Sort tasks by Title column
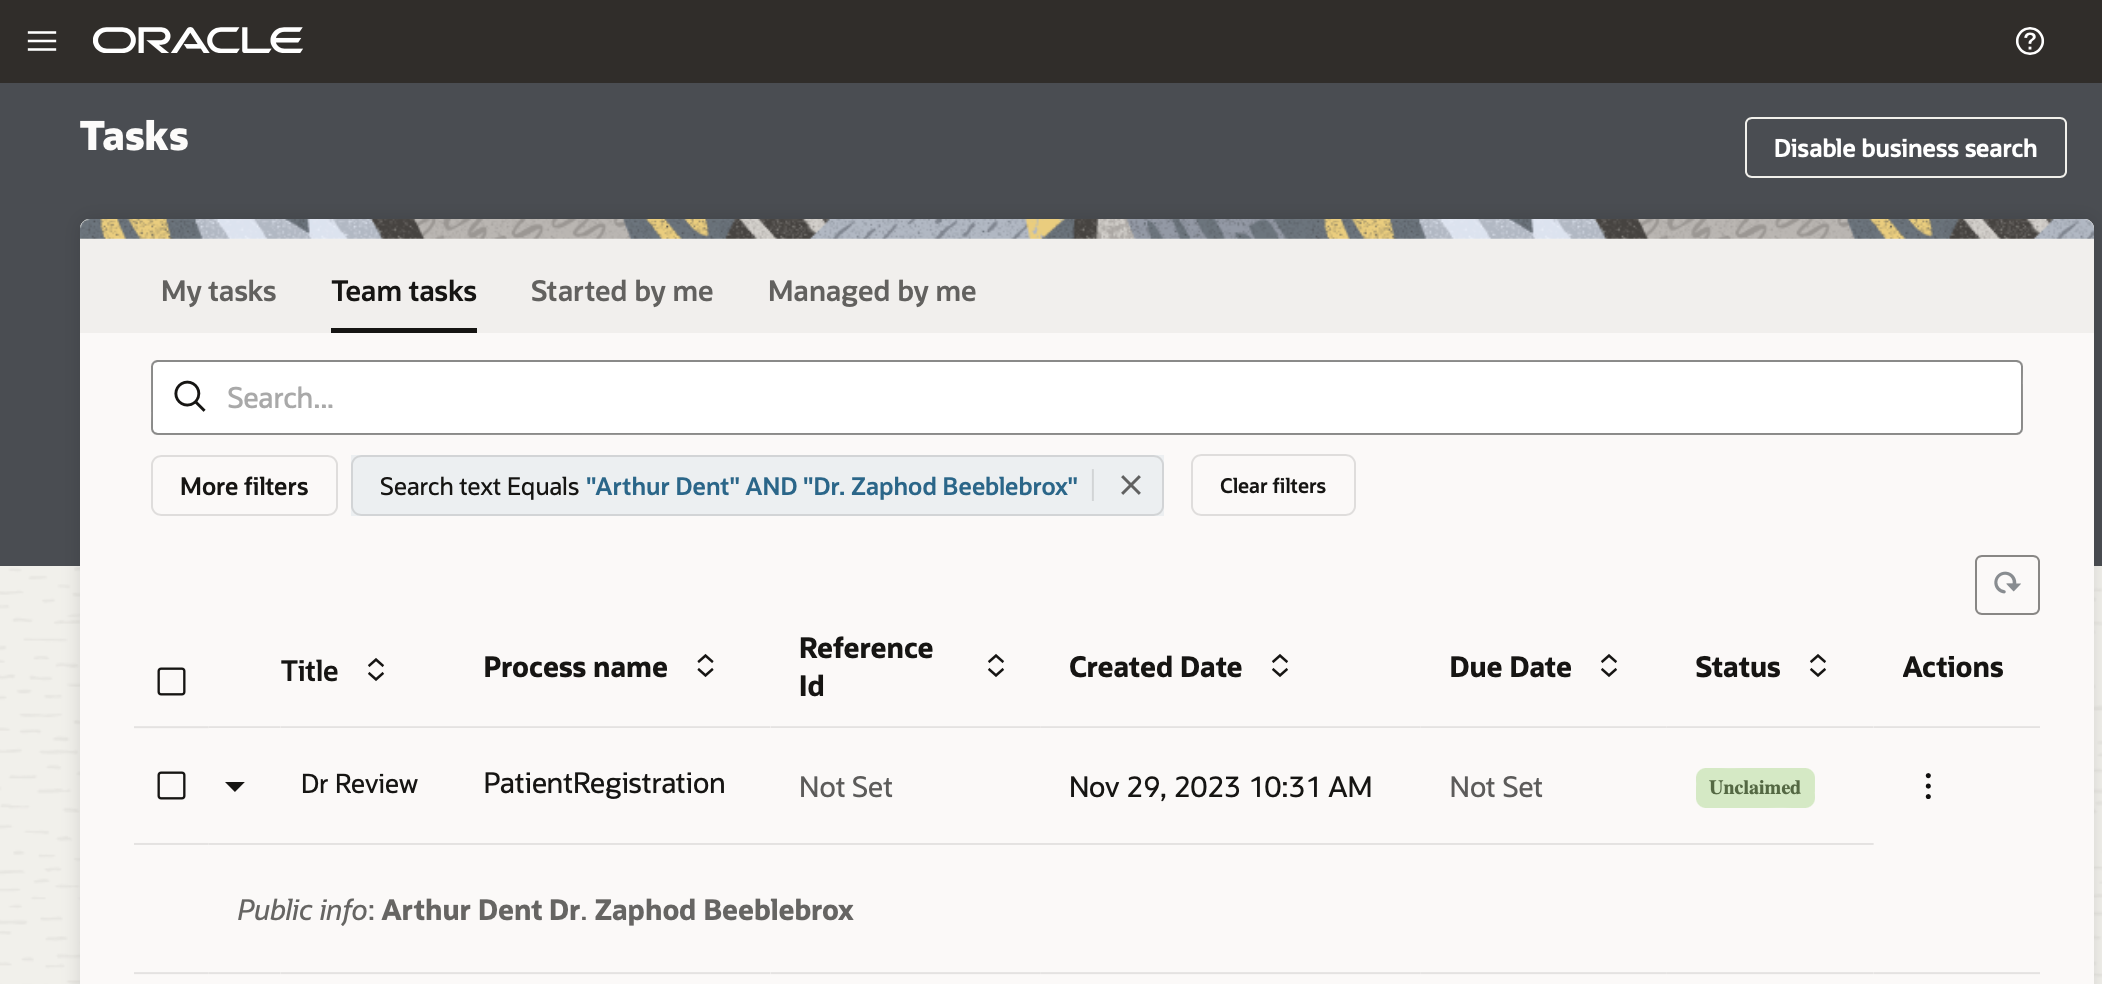This screenshot has width=2102, height=984. 376,670
